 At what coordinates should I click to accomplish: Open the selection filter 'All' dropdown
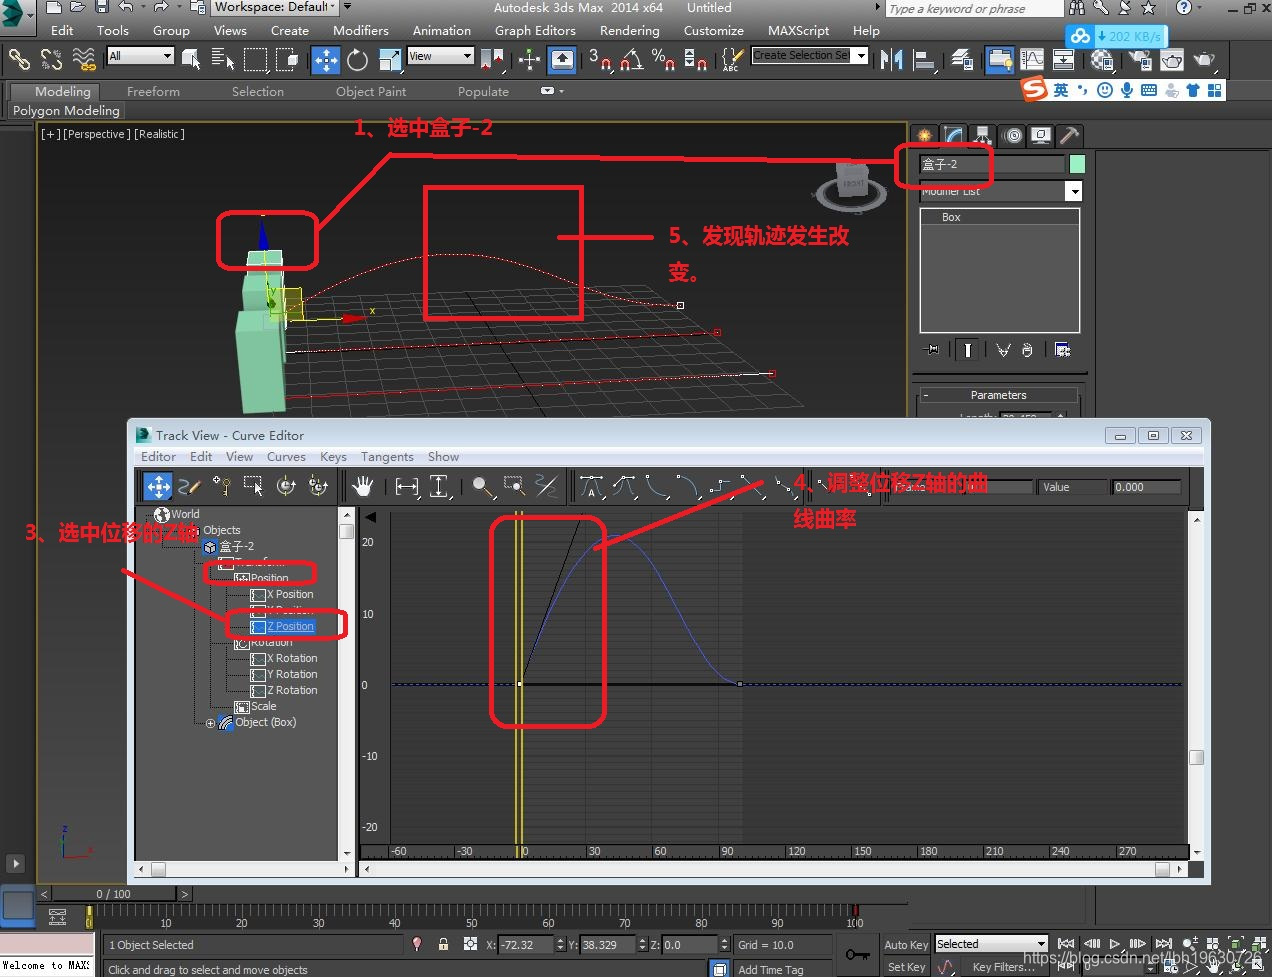[140, 56]
